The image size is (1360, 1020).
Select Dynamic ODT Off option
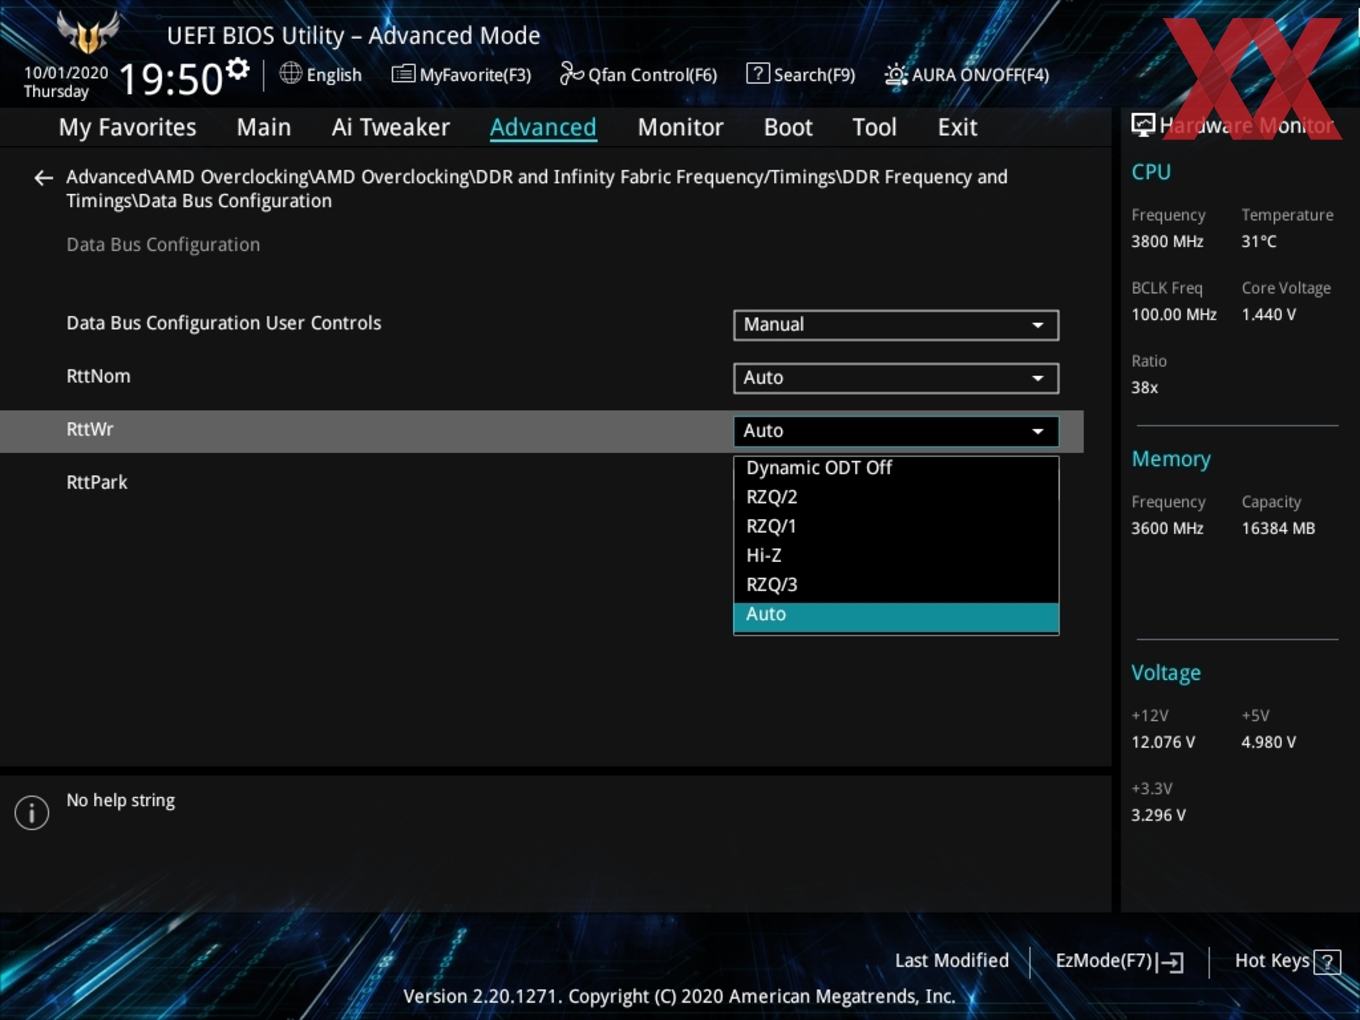896,468
